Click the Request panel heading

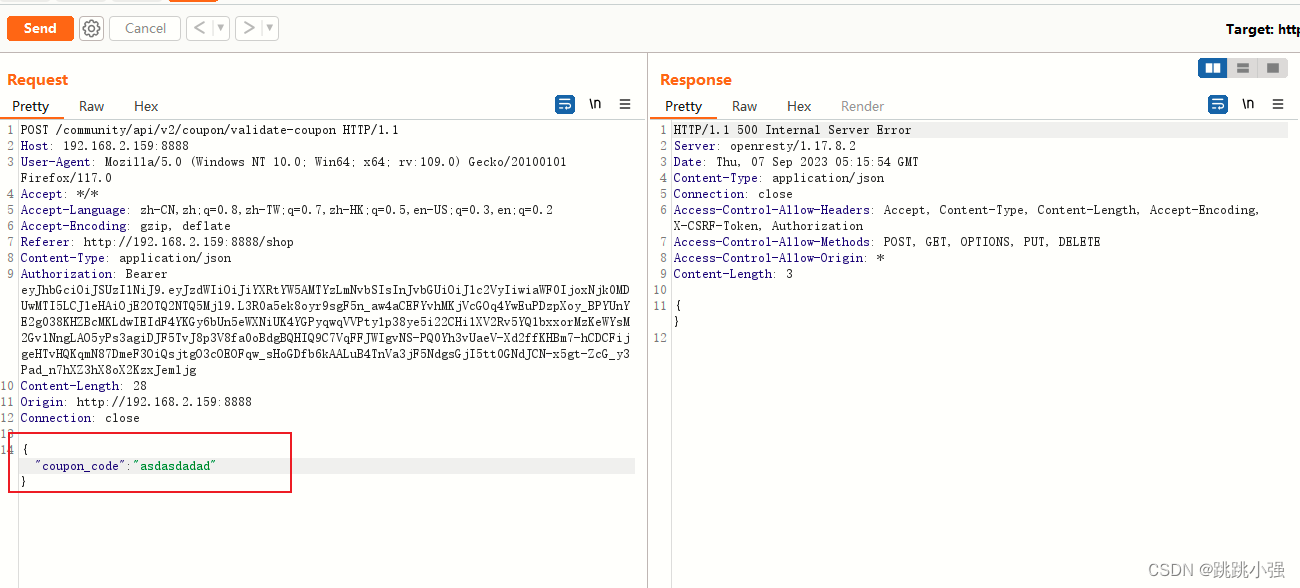pyautogui.click(x=38, y=80)
